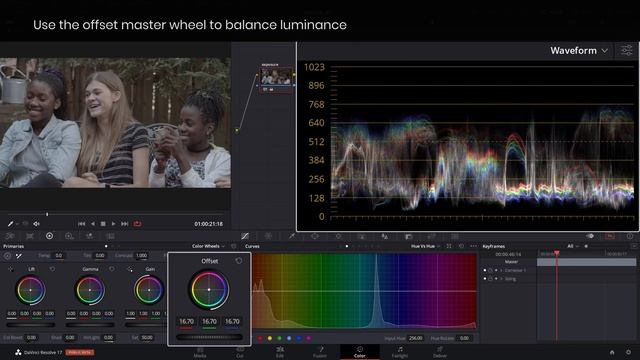Viewport: 640px width, 360px height.
Task: Reset the Offset color wheel
Action: [239, 260]
